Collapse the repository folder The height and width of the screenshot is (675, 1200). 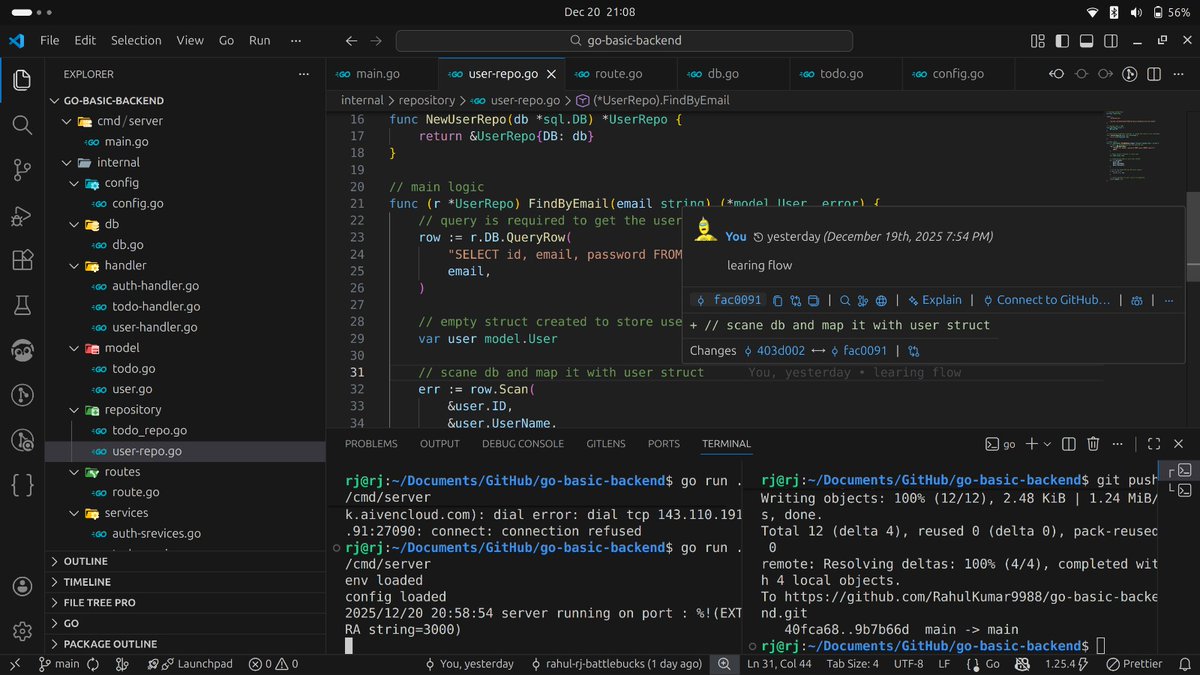[185, 410]
